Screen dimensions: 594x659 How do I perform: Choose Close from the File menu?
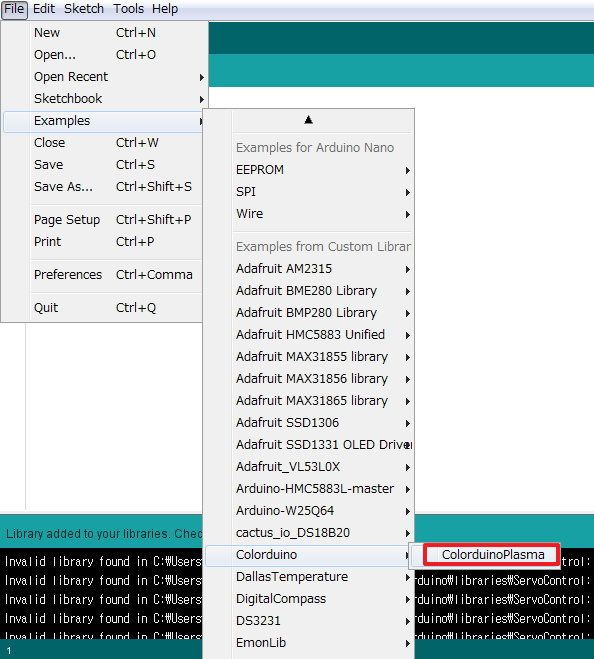104,143
